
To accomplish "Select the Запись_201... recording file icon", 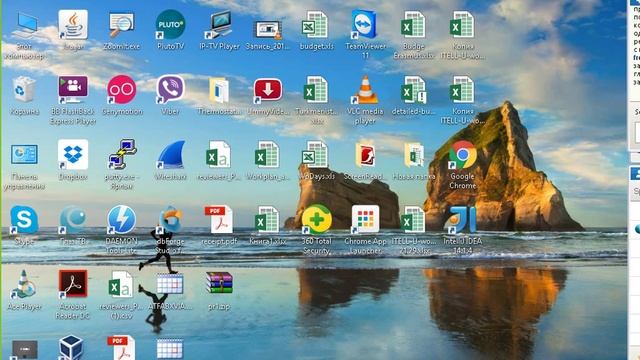I will (268, 29).
